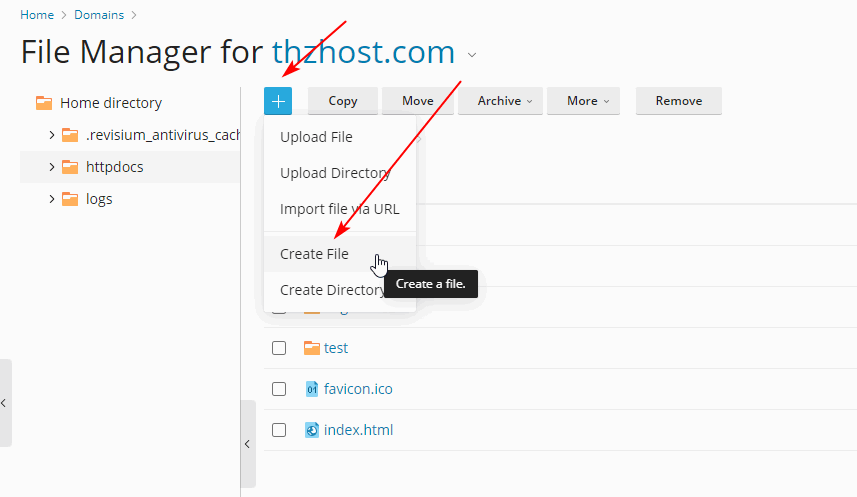Tick the checkbox for favicon.ico
Viewport: 857px width, 497px height.
coord(279,389)
